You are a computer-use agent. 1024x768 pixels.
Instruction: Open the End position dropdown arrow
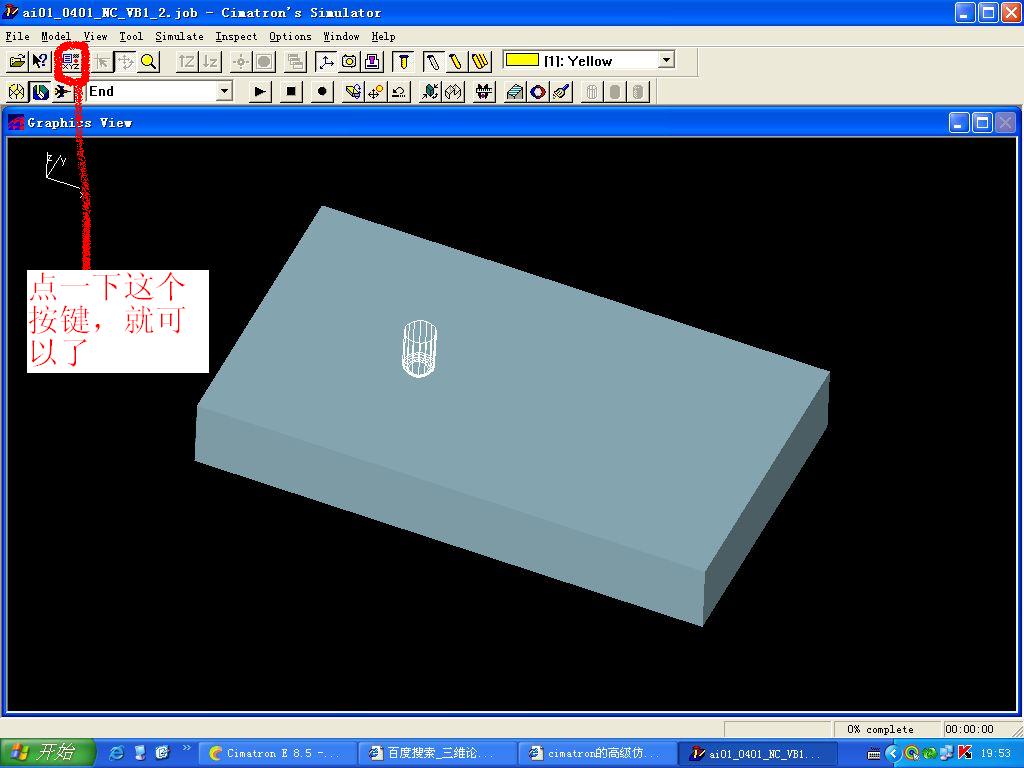tap(224, 91)
